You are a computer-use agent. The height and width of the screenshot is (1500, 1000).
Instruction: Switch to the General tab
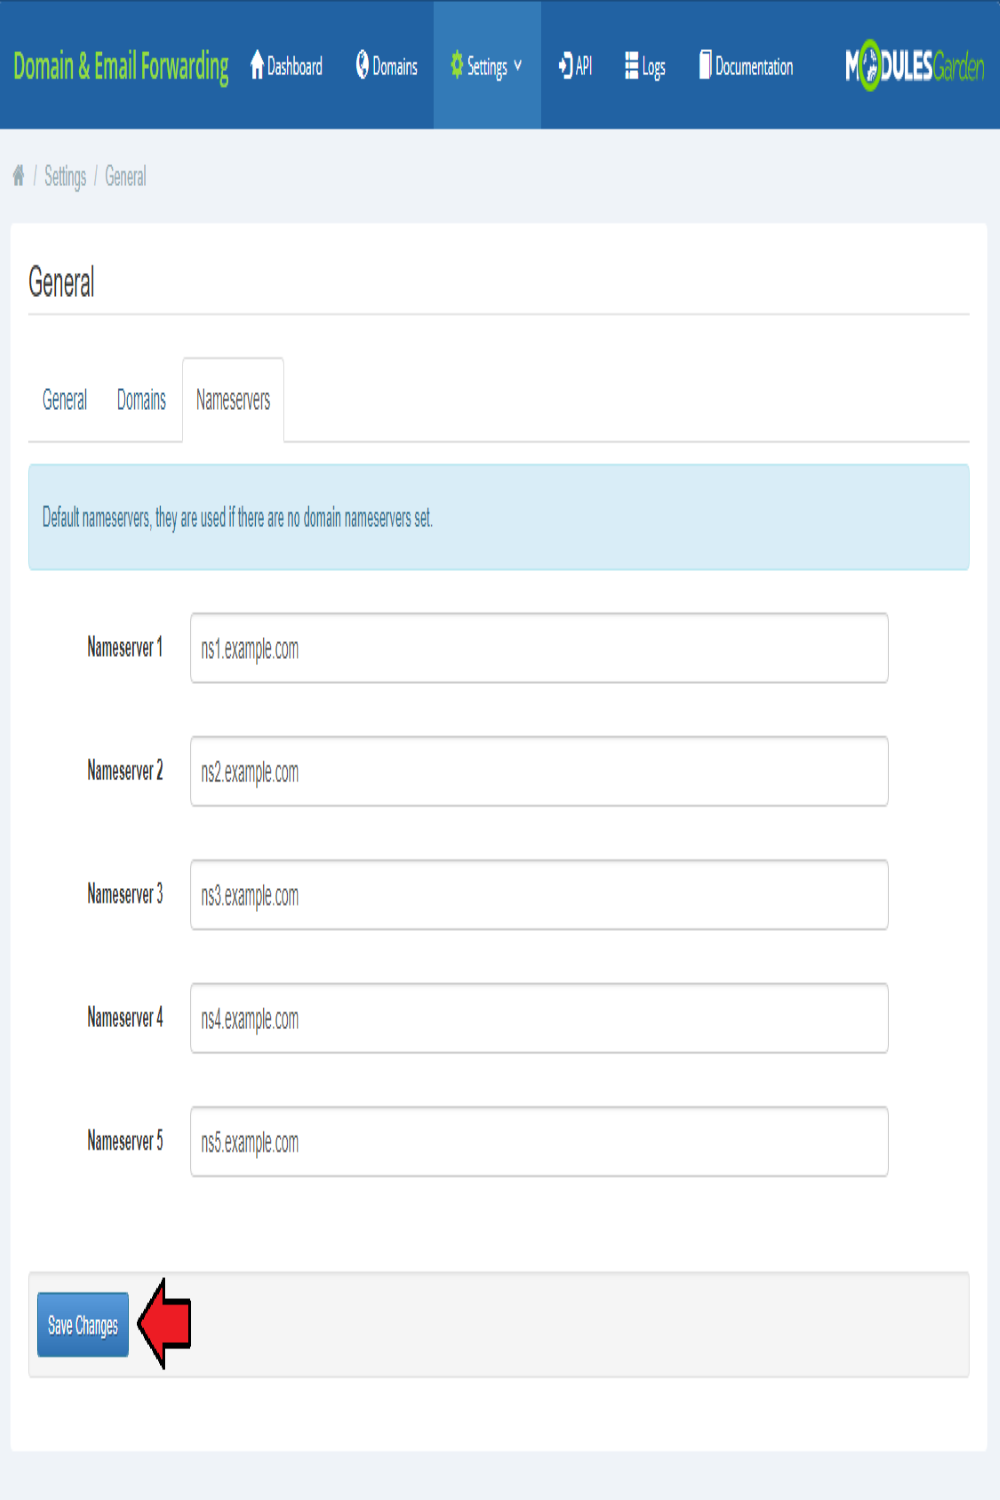65,400
